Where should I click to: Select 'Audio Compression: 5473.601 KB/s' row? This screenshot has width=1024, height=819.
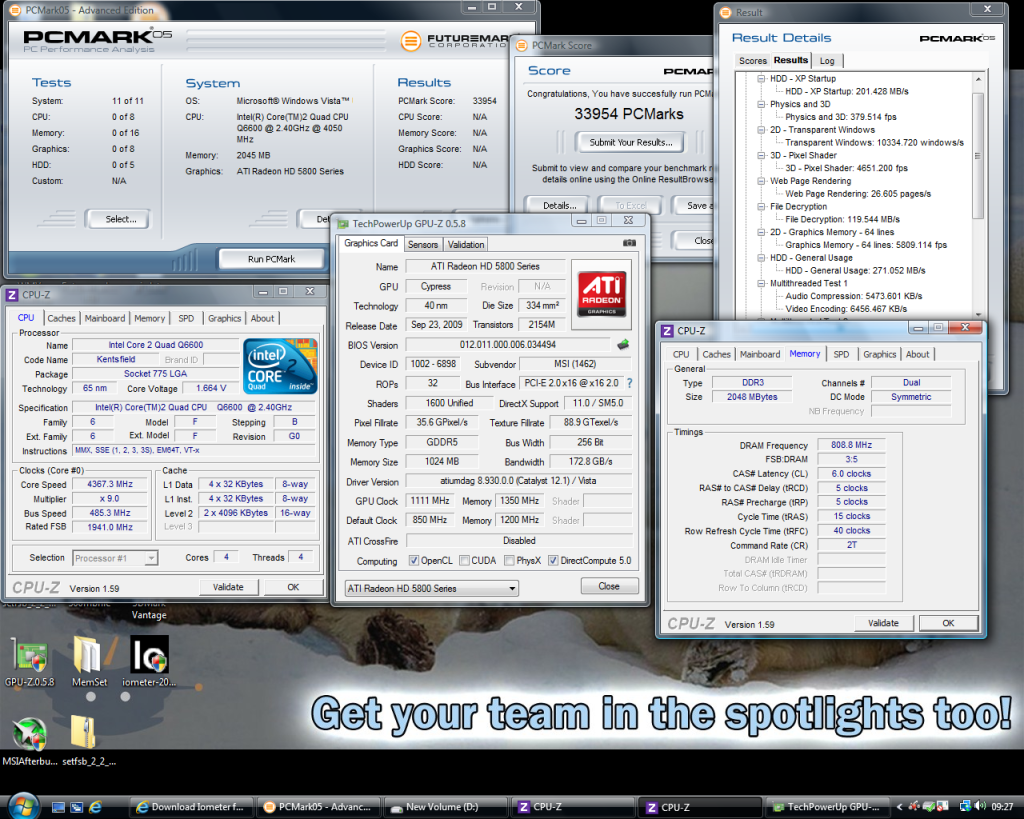click(x=854, y=296)
